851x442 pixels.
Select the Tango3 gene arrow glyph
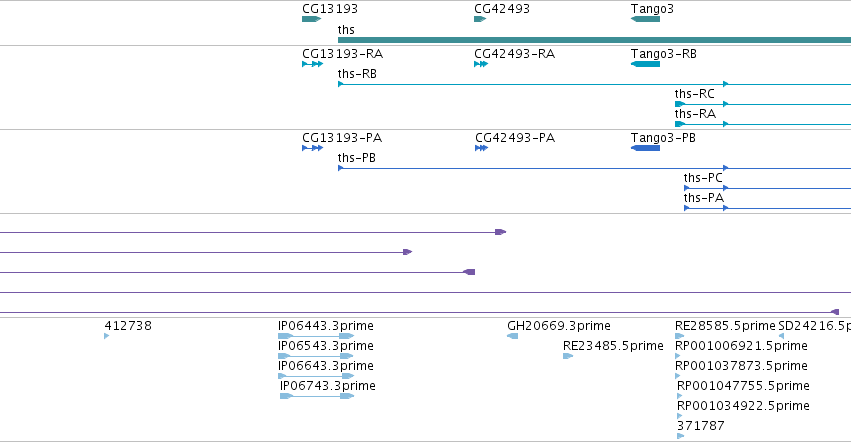tap(645, 19)
